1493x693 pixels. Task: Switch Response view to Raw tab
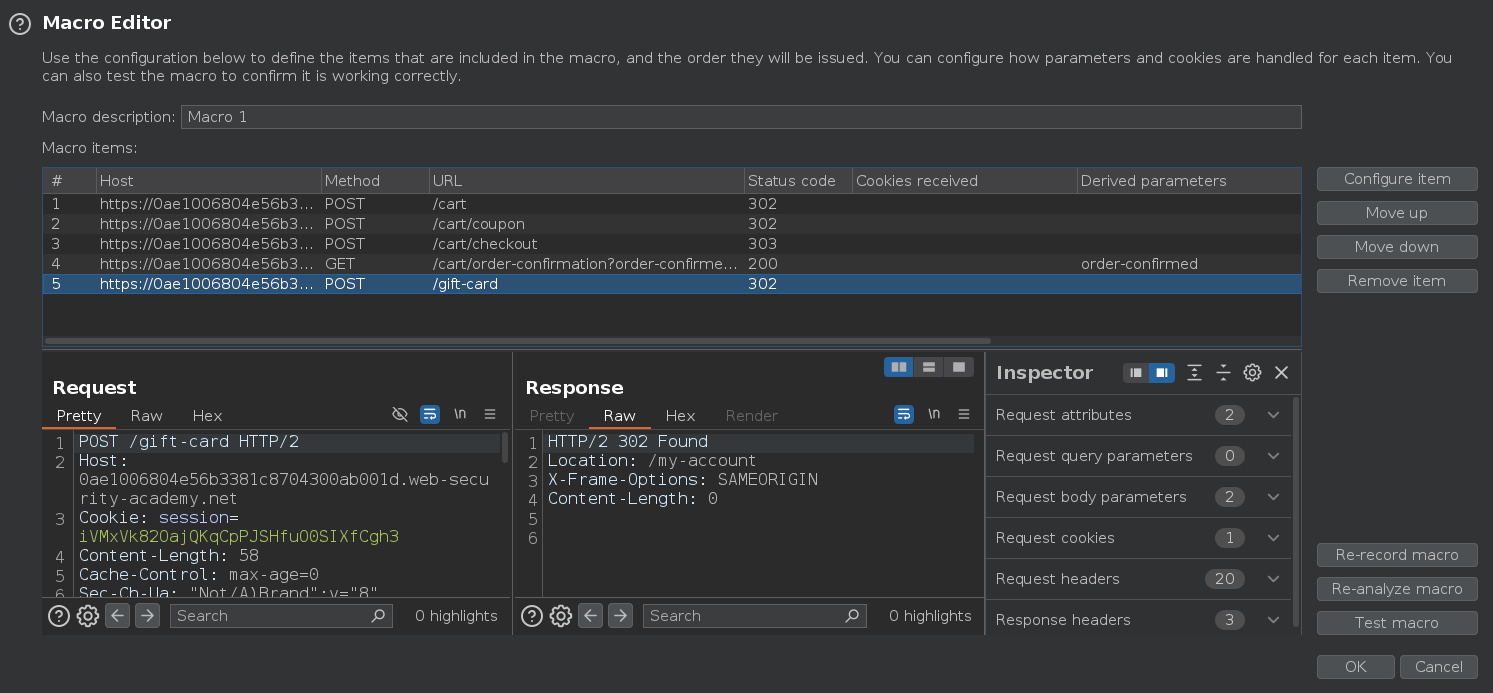tap(619, 416)
